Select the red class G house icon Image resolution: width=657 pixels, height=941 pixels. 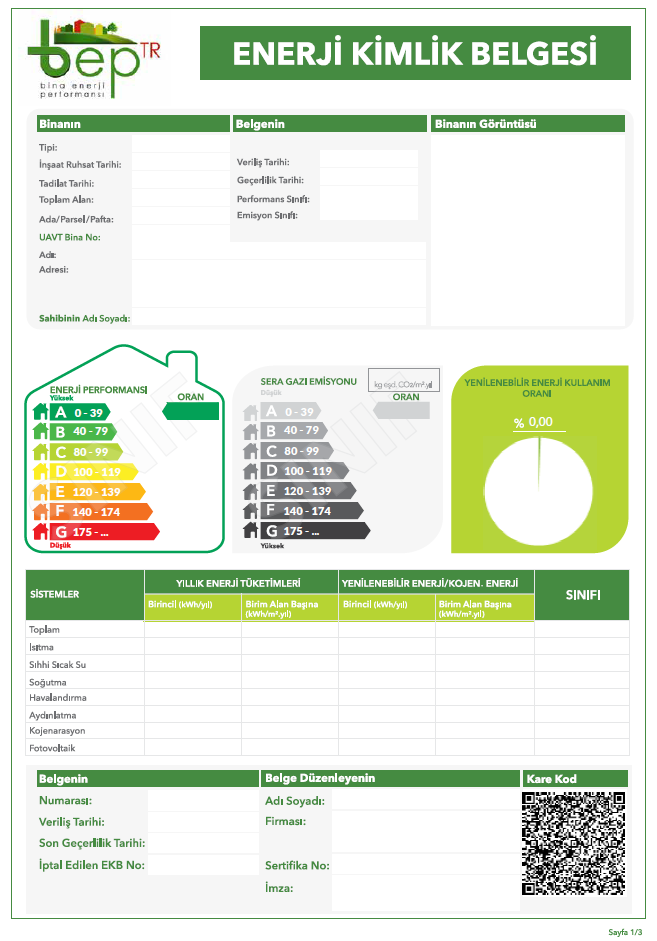pyautogui.click(x=41, y=532)
